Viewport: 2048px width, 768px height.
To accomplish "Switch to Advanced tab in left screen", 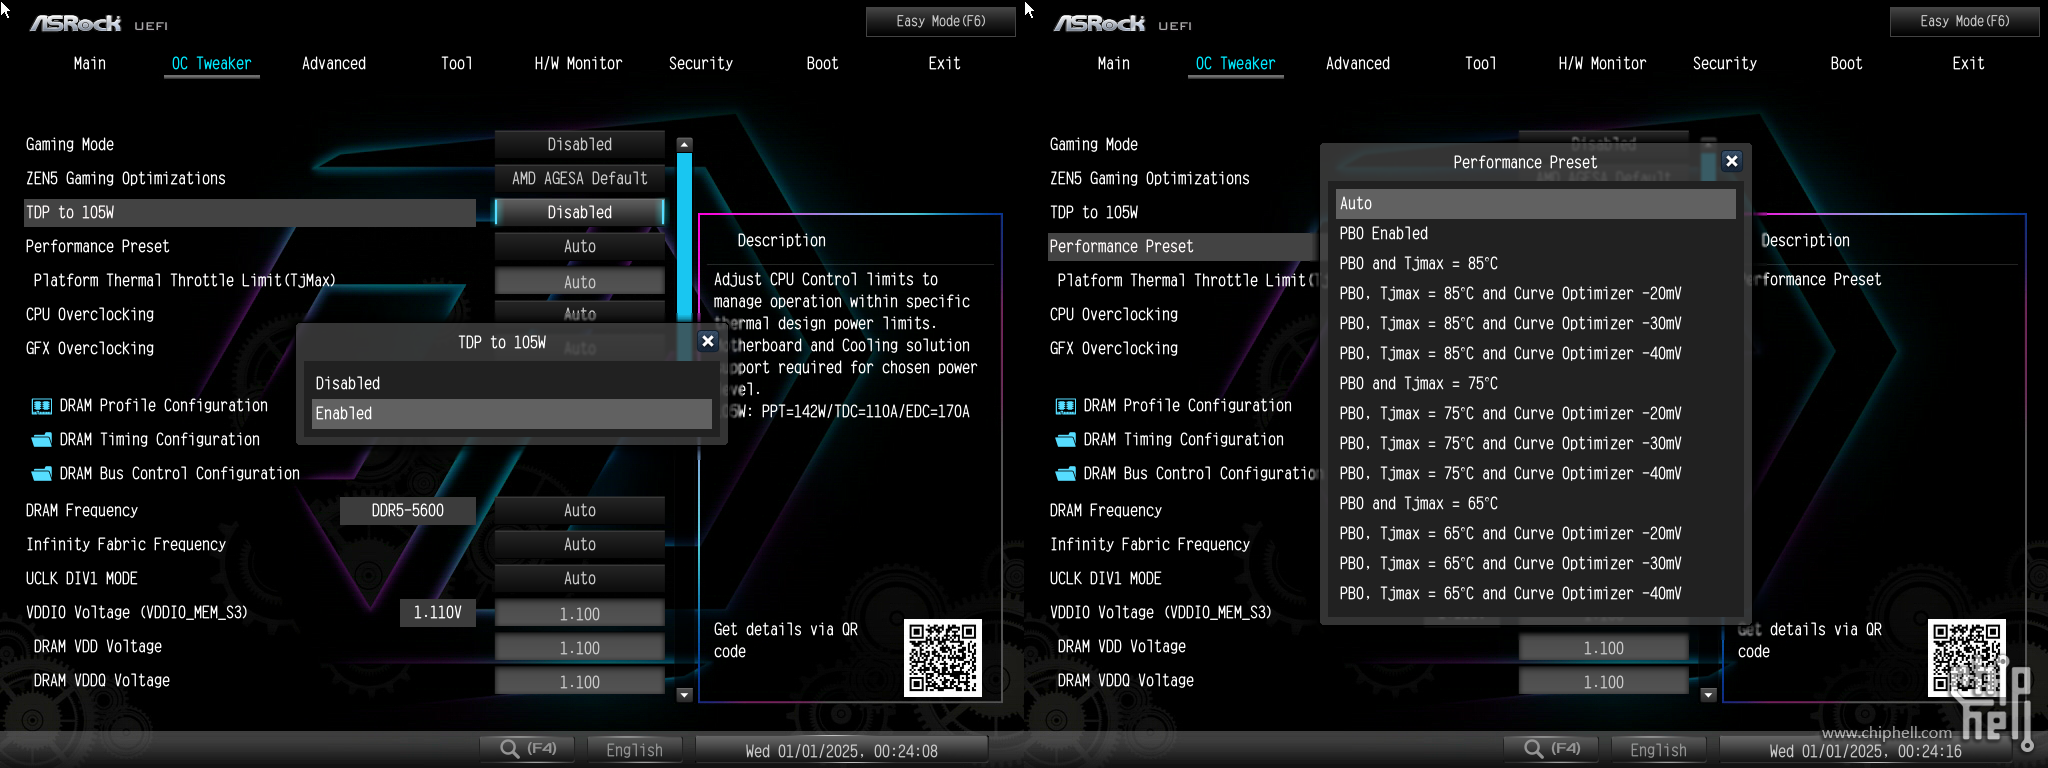I will [334, 64].
